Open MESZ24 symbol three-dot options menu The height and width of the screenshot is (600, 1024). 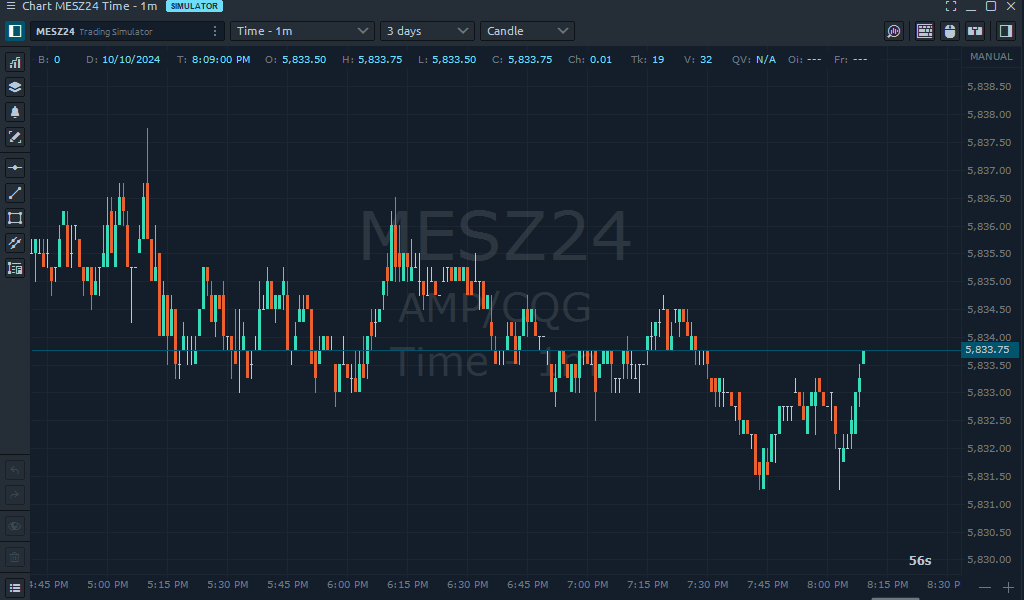point(215,31)
